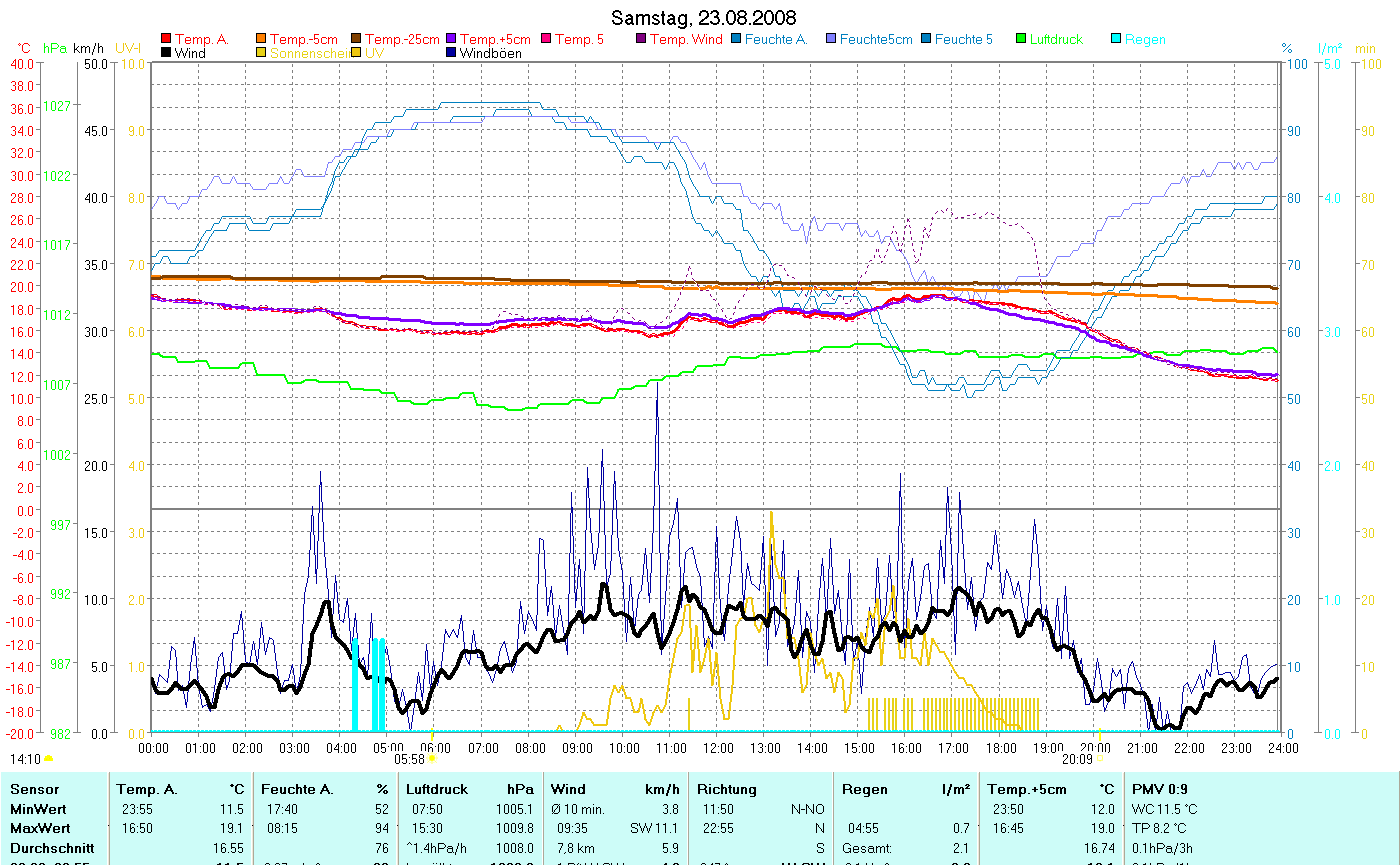Select the Sonnenschein legend label
Viewport: 1400px width, 865px height.
click(309, 53)
